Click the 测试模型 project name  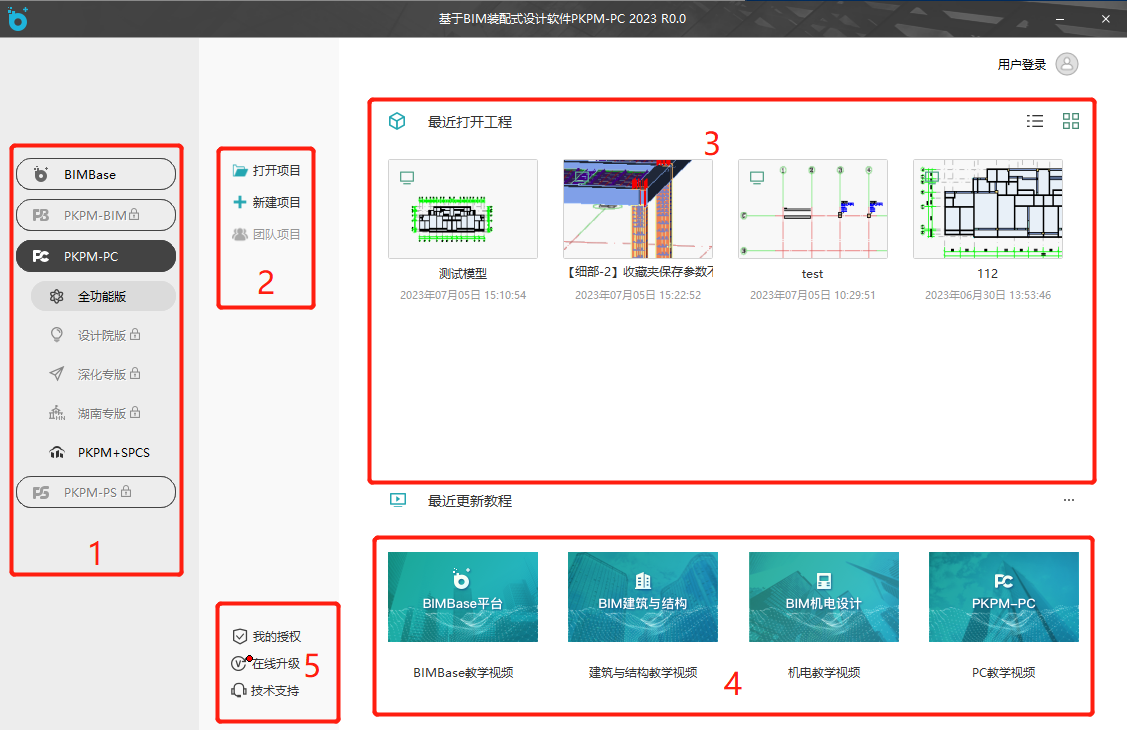(x=463, y=274)
